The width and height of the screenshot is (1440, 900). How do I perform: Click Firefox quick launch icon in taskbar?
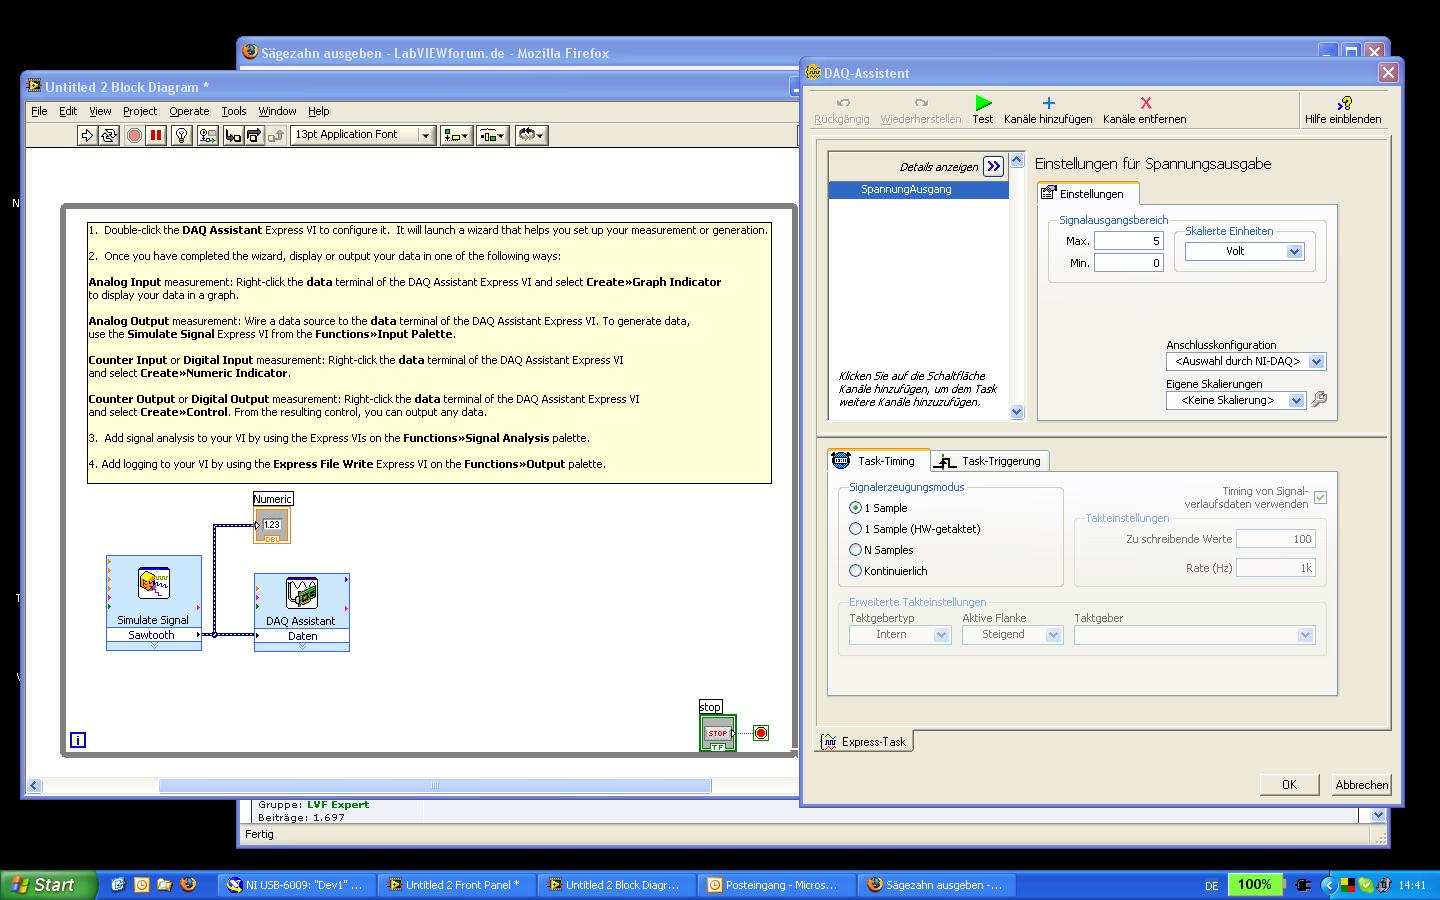pos(187,884)
